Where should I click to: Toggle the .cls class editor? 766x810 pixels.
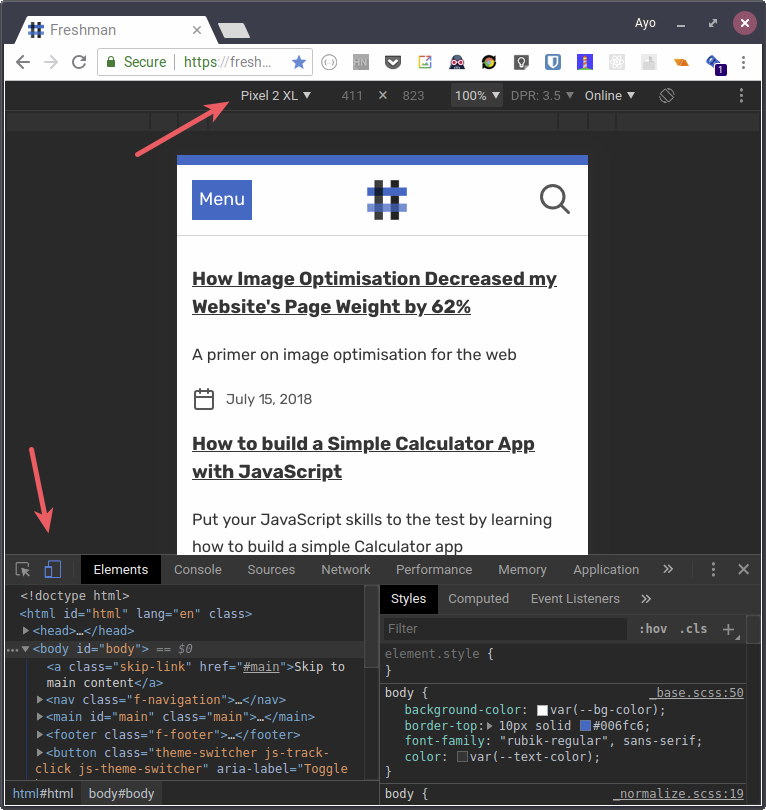(x=693, y=629)
